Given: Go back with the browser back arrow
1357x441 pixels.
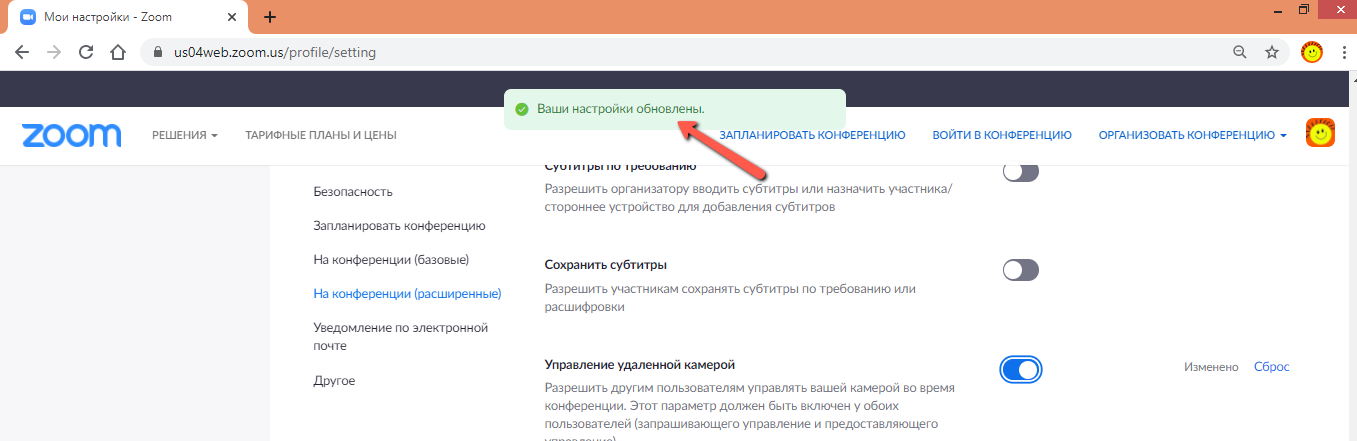Looking at the screenshot, I should tap(21, 52).
